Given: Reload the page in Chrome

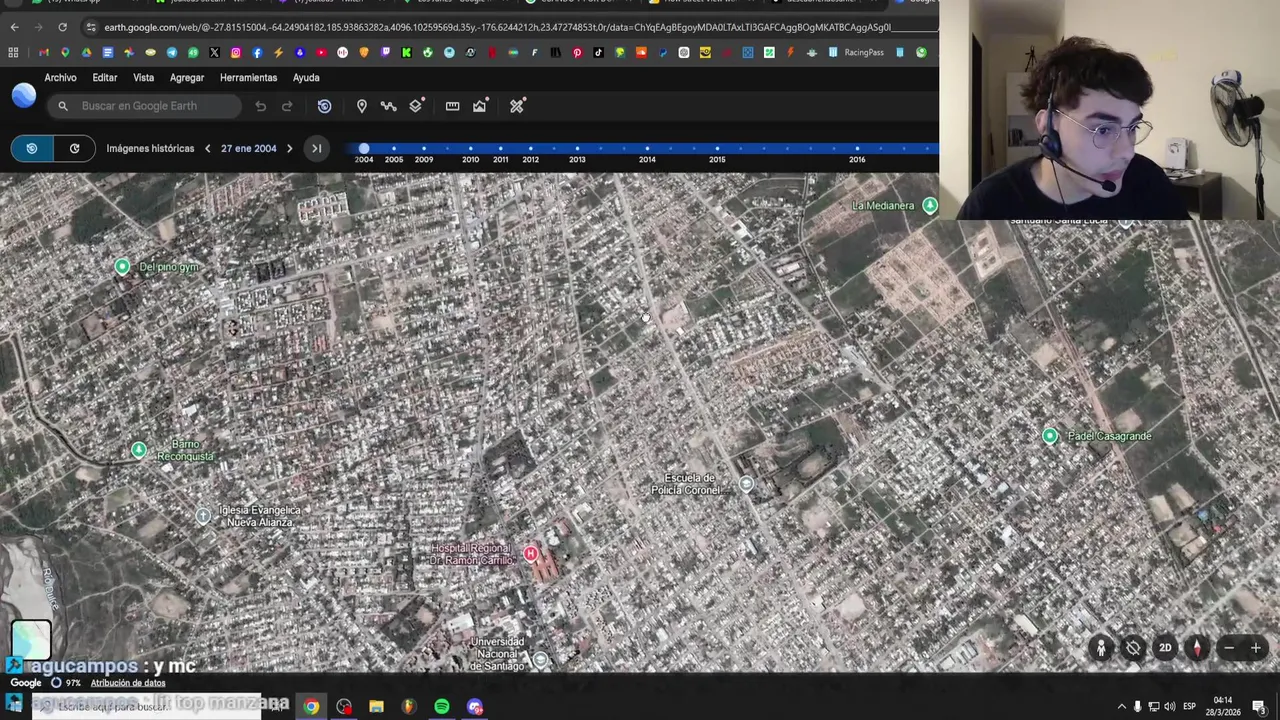Looking at the screenshot, I should 62,27.
